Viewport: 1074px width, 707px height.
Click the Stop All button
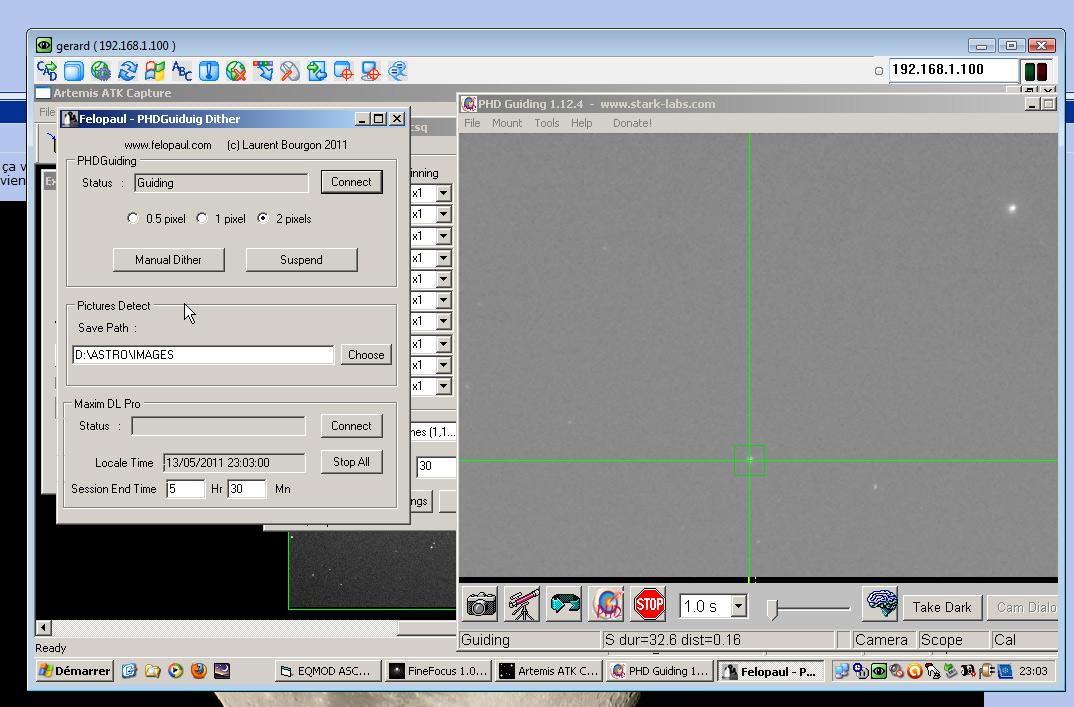[351, 462]
